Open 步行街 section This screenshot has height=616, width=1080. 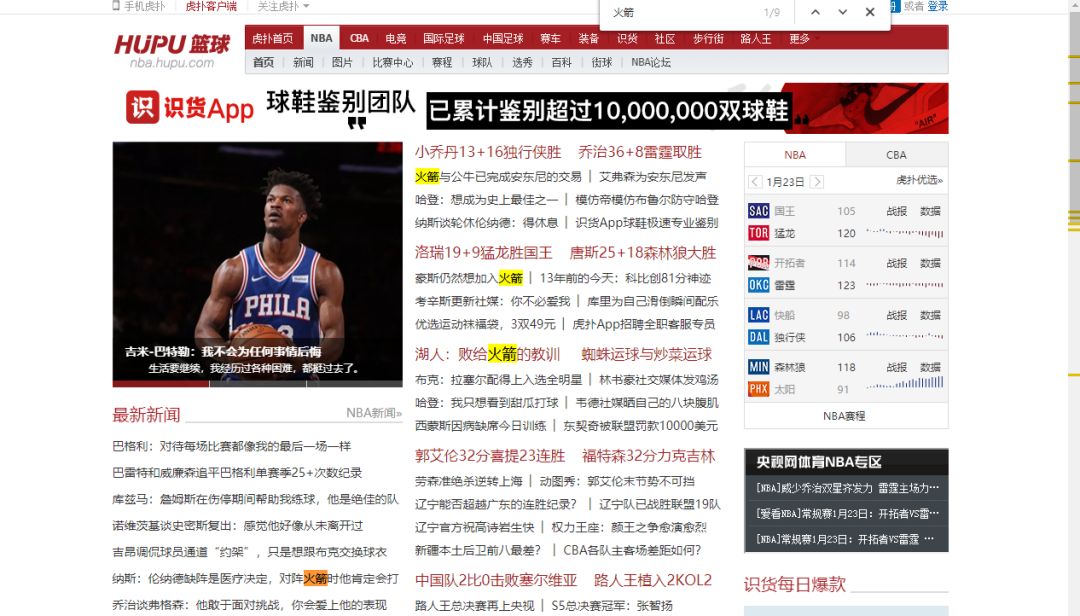[708, 39]
